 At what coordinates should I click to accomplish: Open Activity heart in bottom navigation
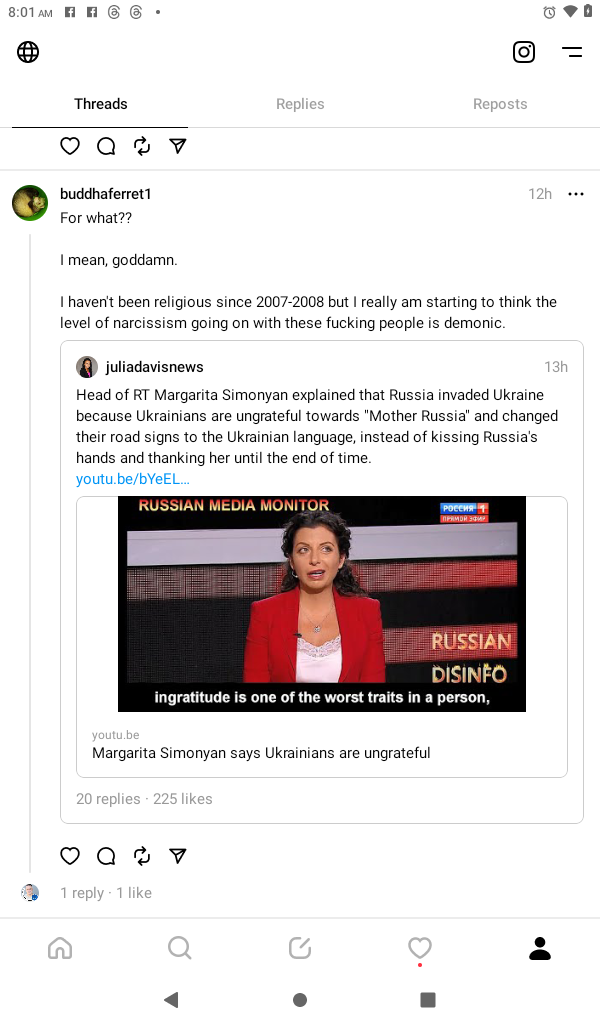[x=420, y=948]
